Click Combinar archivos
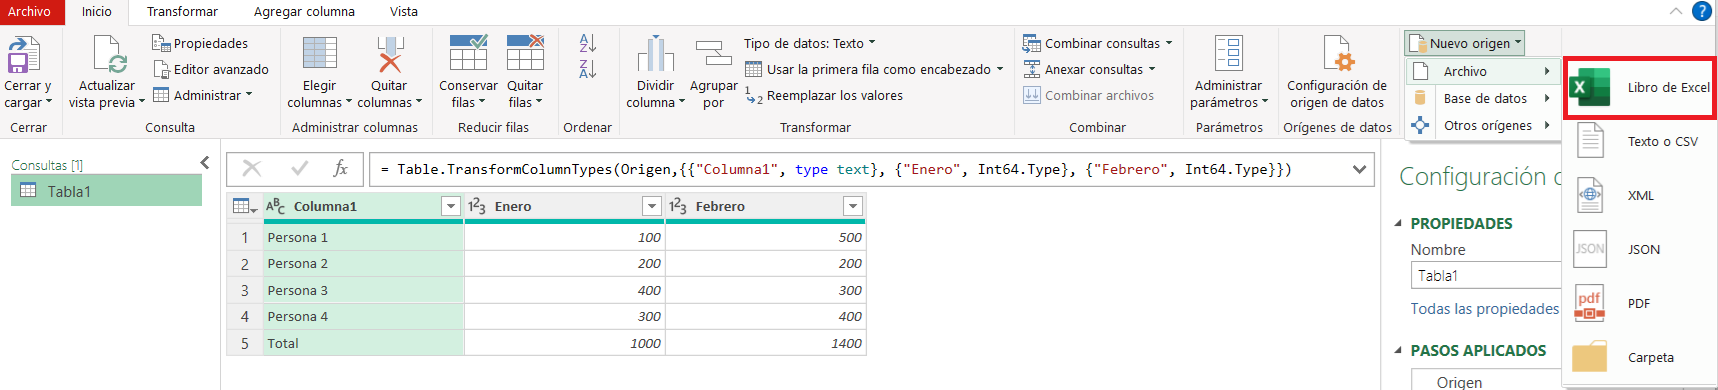 pyautogui.click(x=1088, y=95)
